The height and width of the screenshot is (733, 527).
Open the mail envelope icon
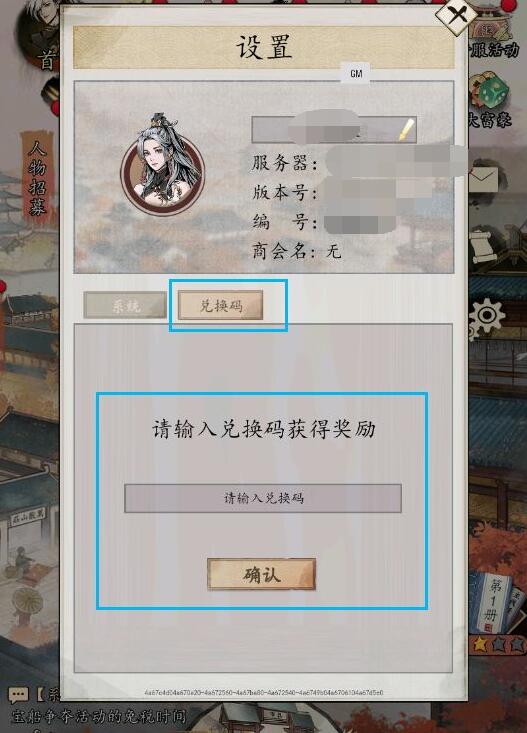pos(484,180)
